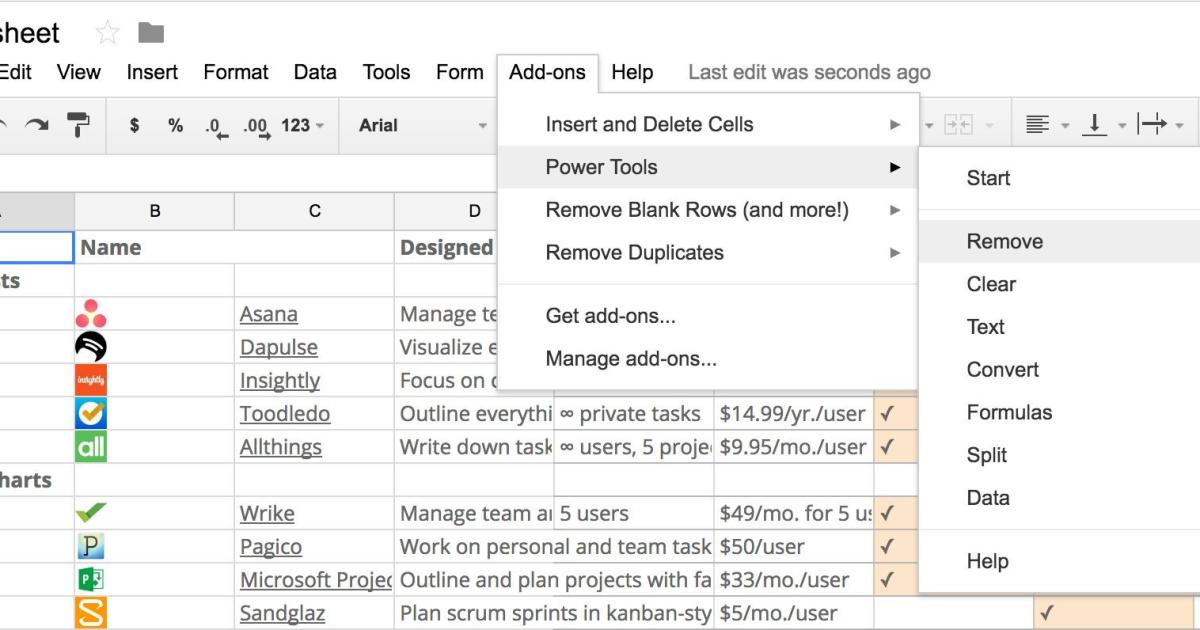This screenshot has height=630, width=1200.
Task: Select the cell containing the Name header
Action: (155, 247)
